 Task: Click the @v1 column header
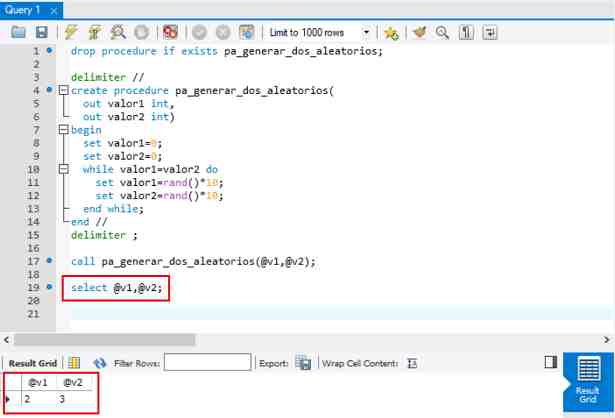[38, 382]
